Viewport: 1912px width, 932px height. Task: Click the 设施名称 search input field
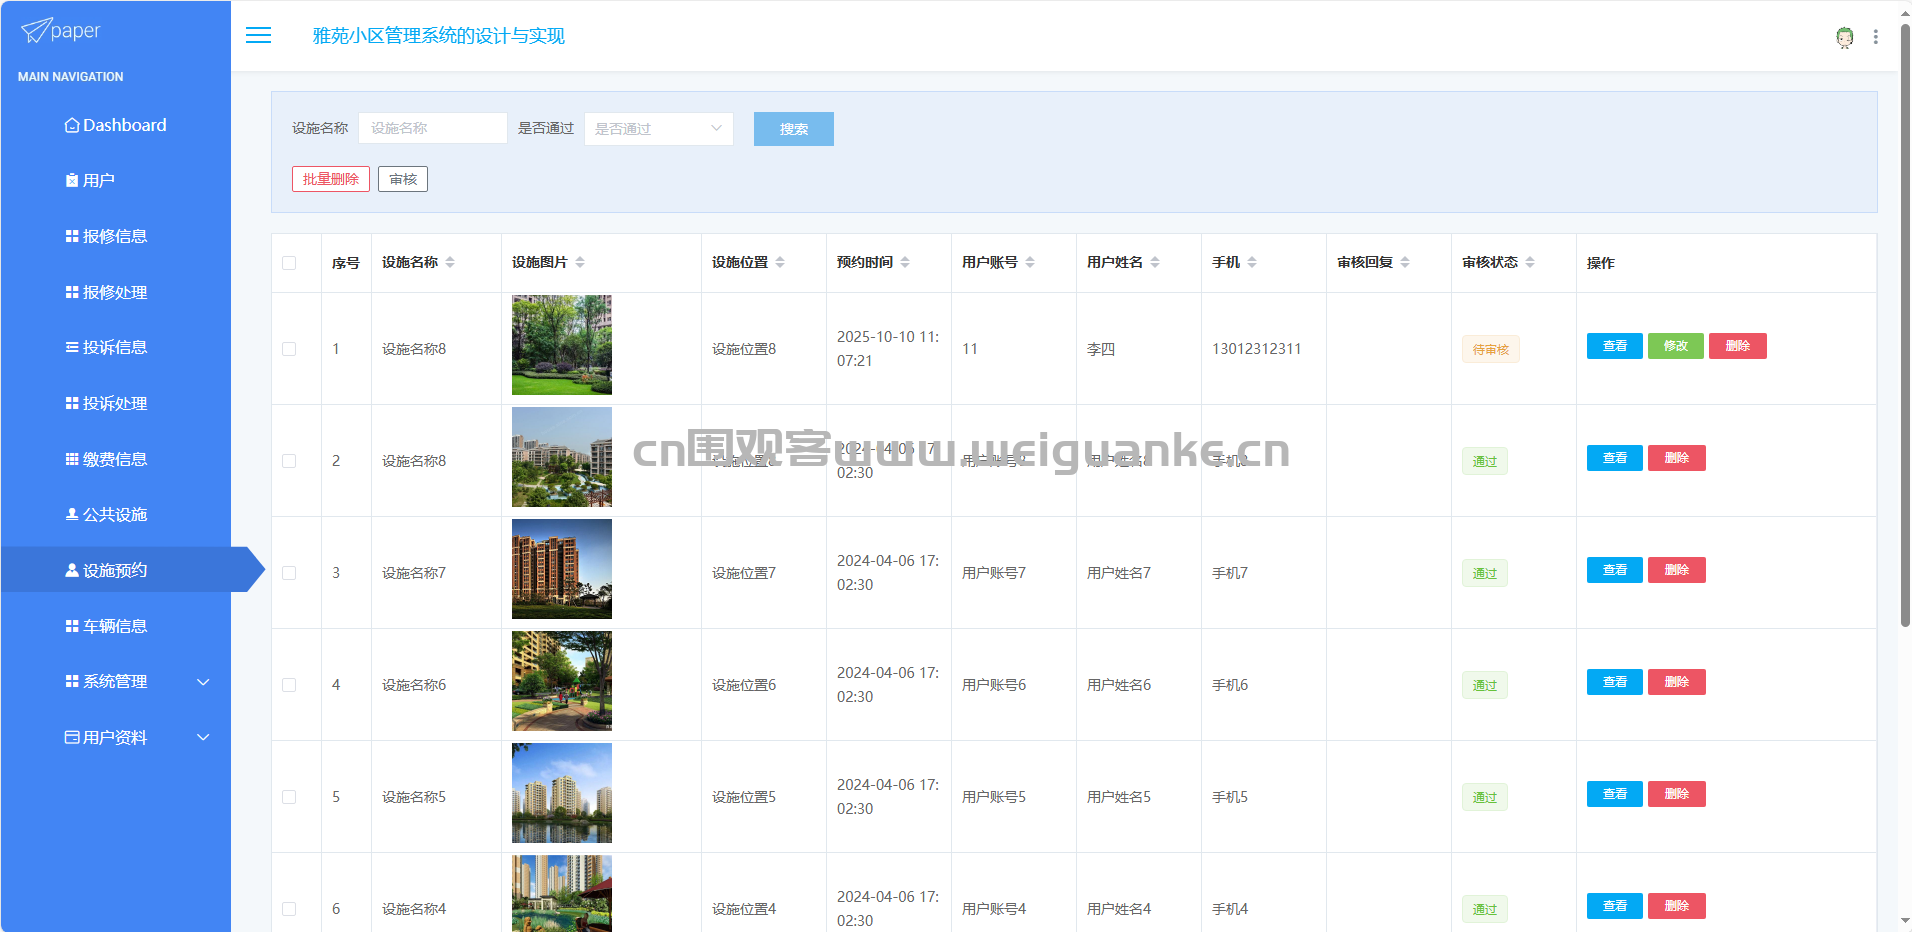coord(432,129)
